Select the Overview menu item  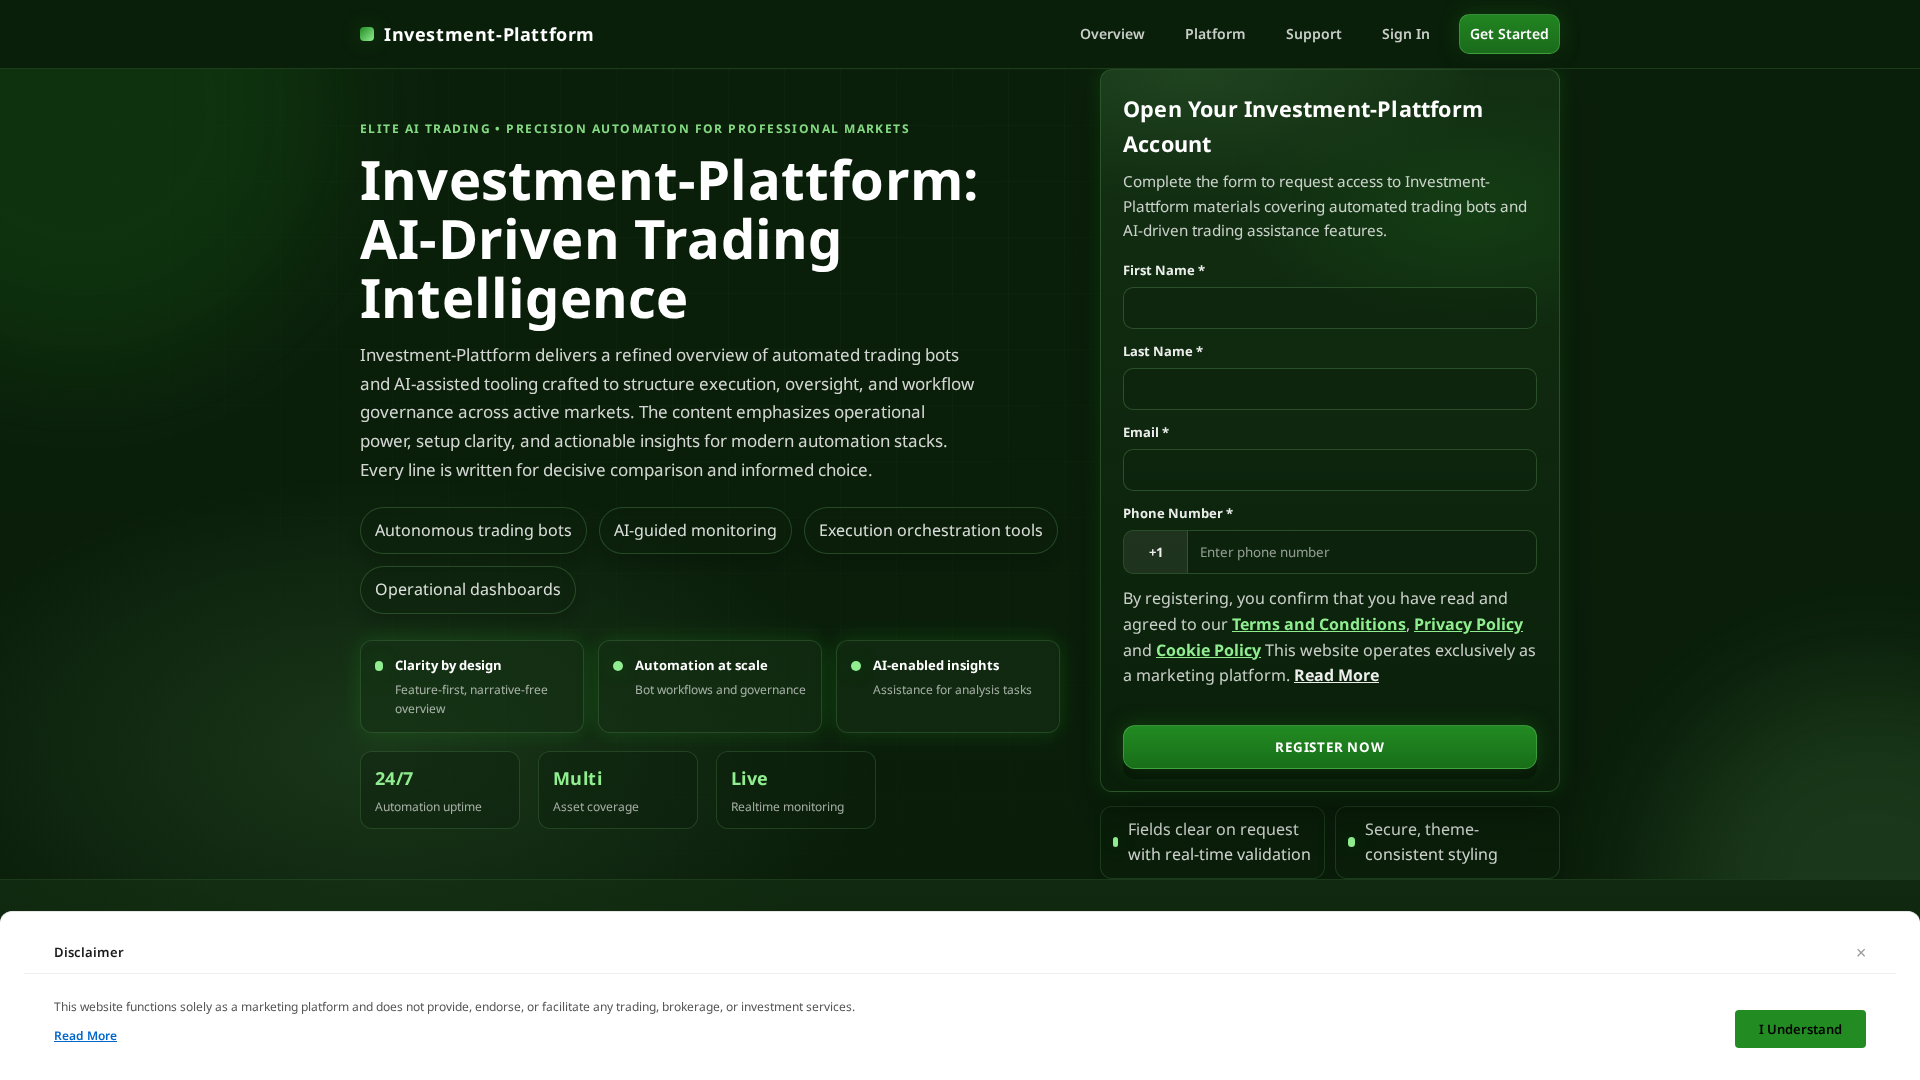pos(1111,34)
